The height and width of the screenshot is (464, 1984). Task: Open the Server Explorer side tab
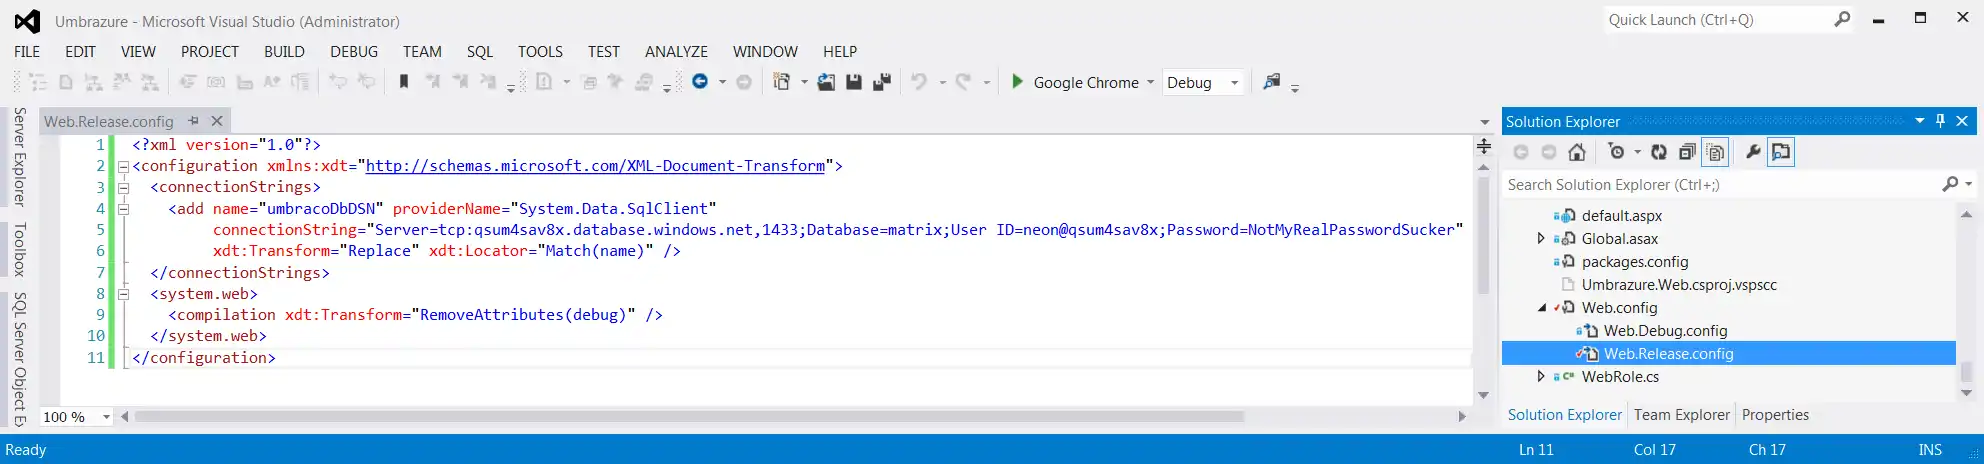(19, 157)
